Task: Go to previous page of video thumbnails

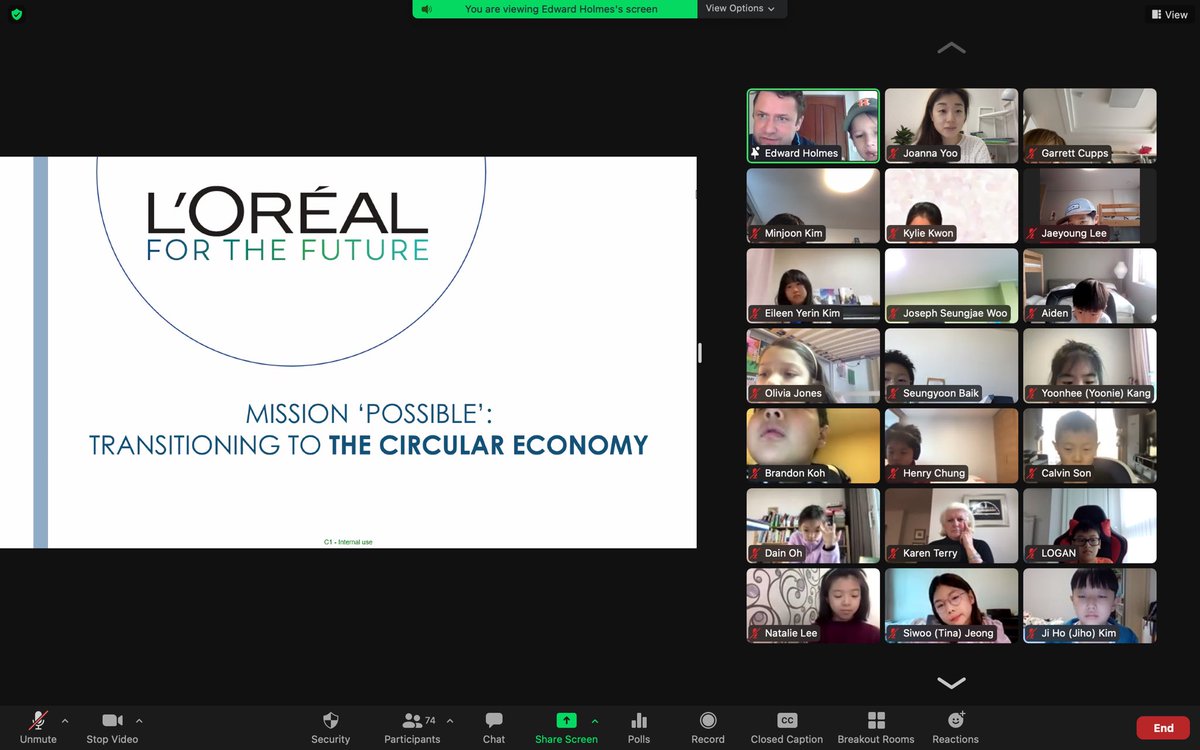Action: (951, 48)
